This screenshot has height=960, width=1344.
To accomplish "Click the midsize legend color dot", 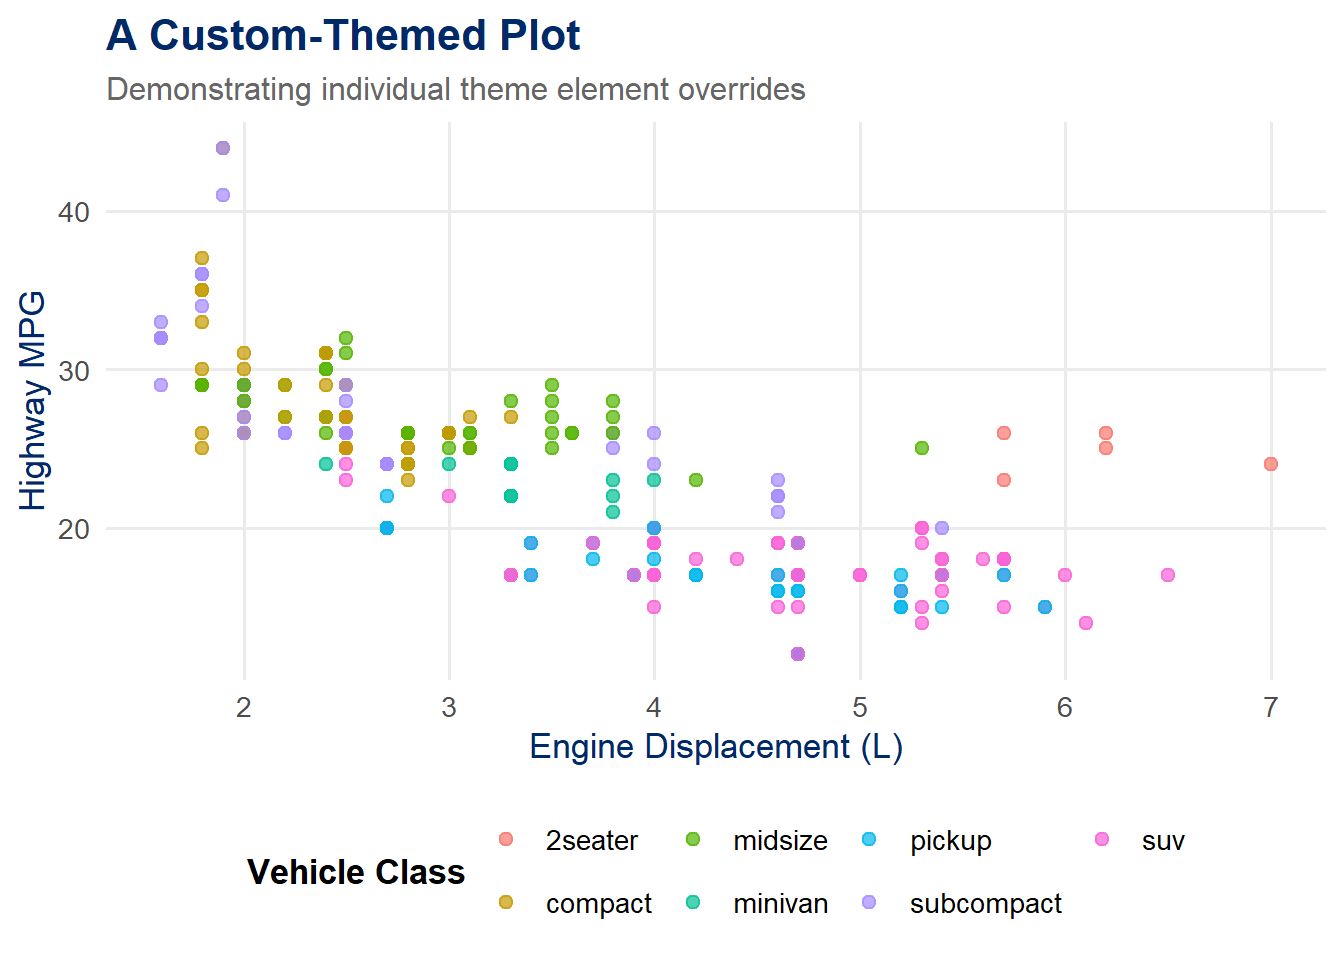I will coord(693,839).
